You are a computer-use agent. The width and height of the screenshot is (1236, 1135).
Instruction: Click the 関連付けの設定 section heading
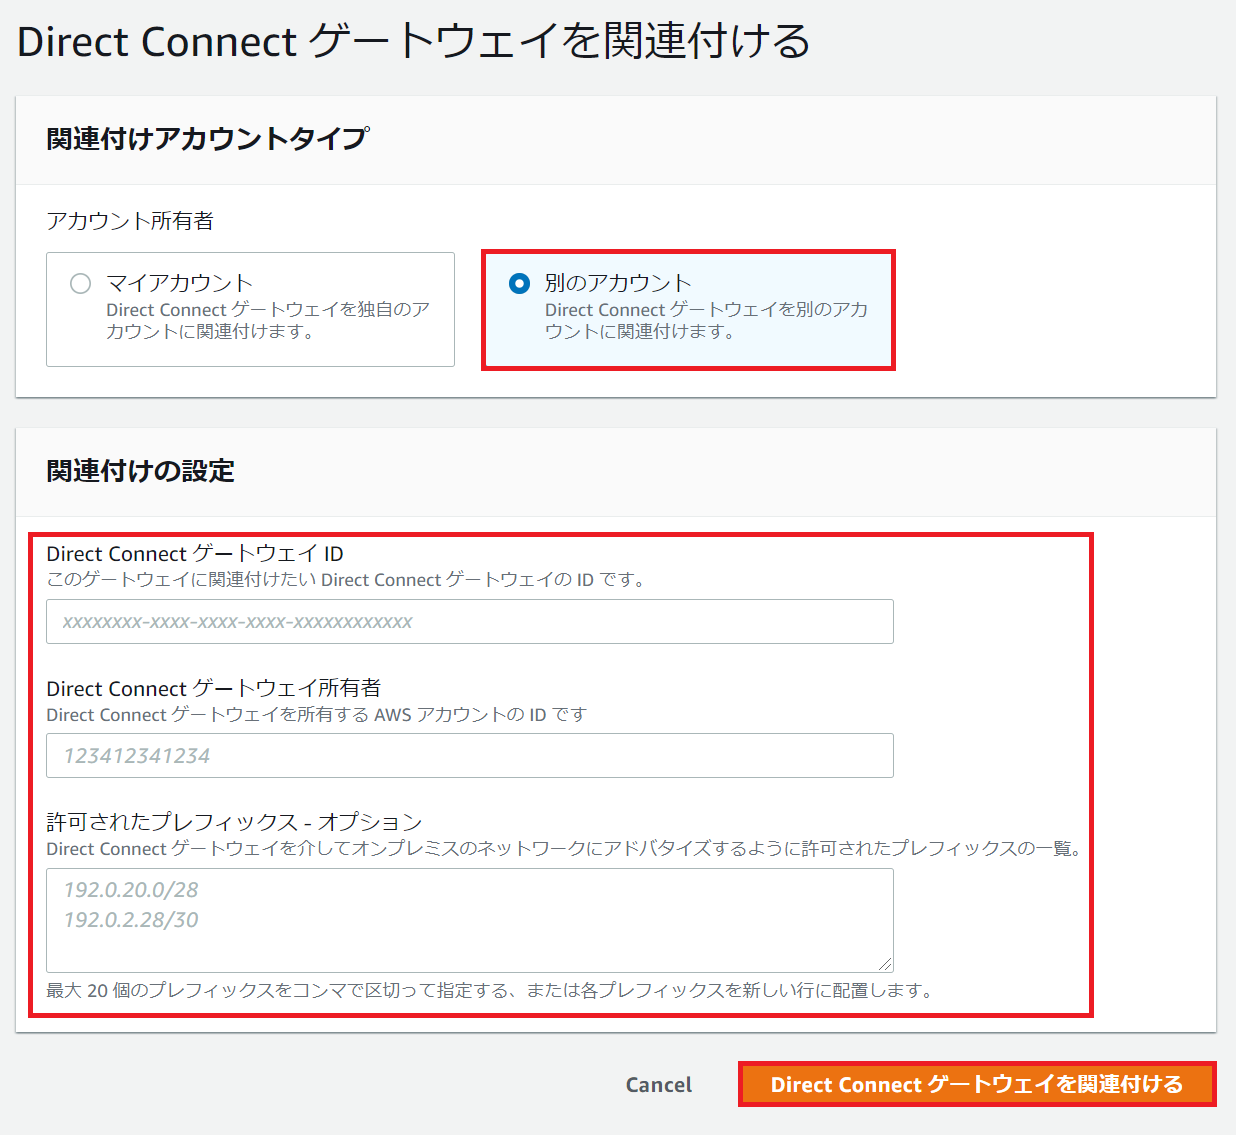click(141, 471)
